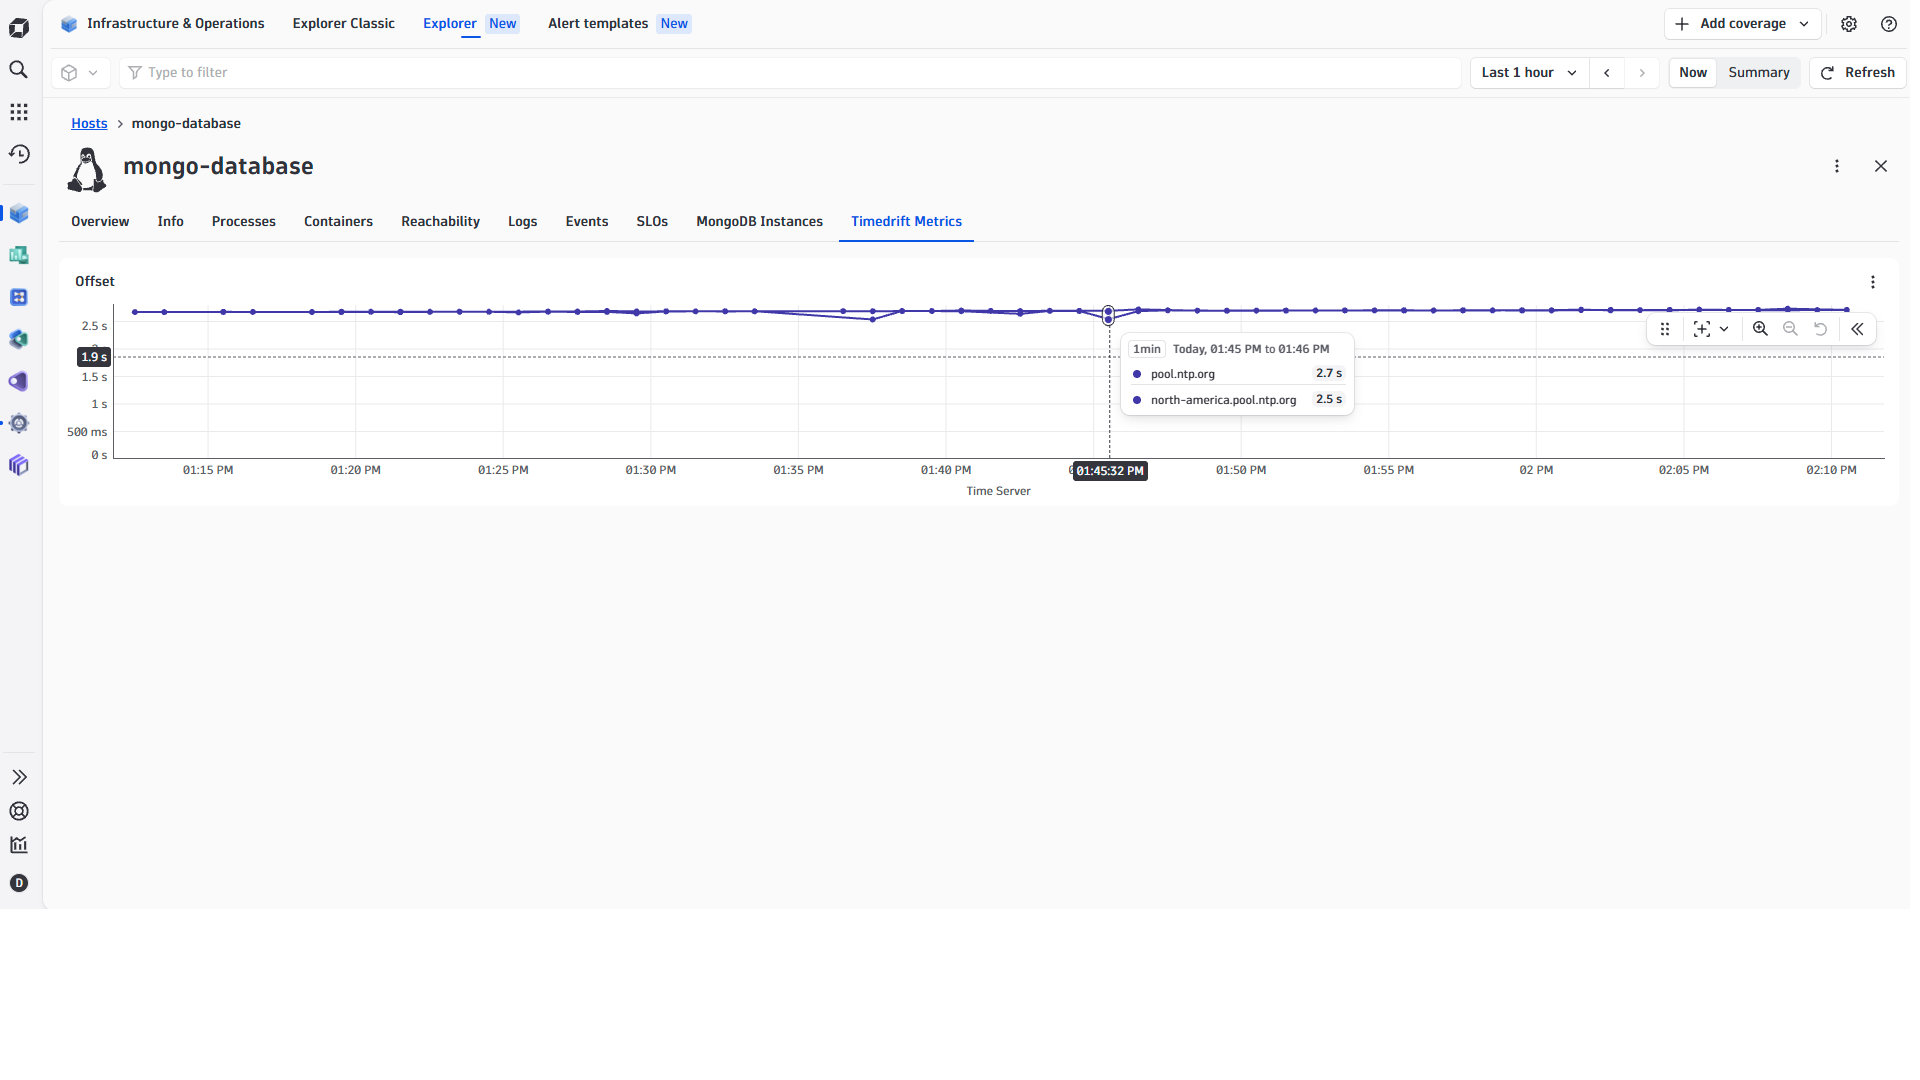The height and width of the screenshot is (1080, 1920).
Task: Shift timeframe to previous period
Action: [1607, 73]
